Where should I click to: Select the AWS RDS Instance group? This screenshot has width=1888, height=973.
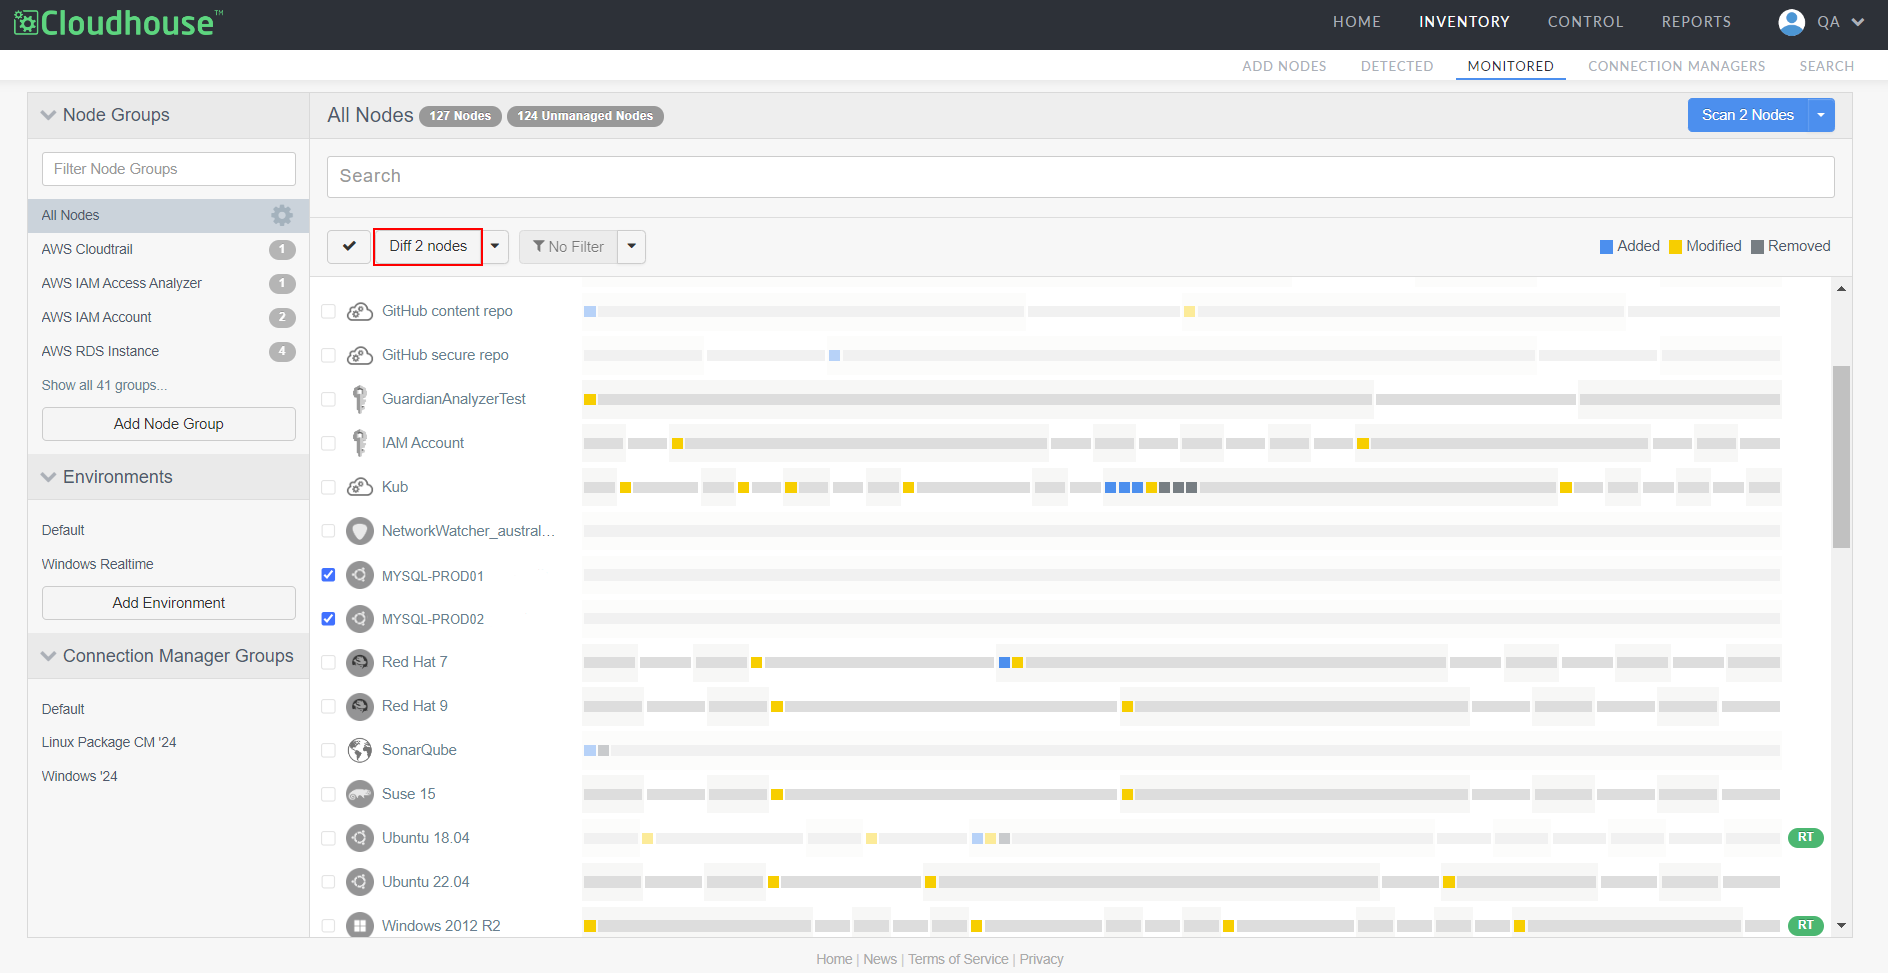[x=168, y=351]
